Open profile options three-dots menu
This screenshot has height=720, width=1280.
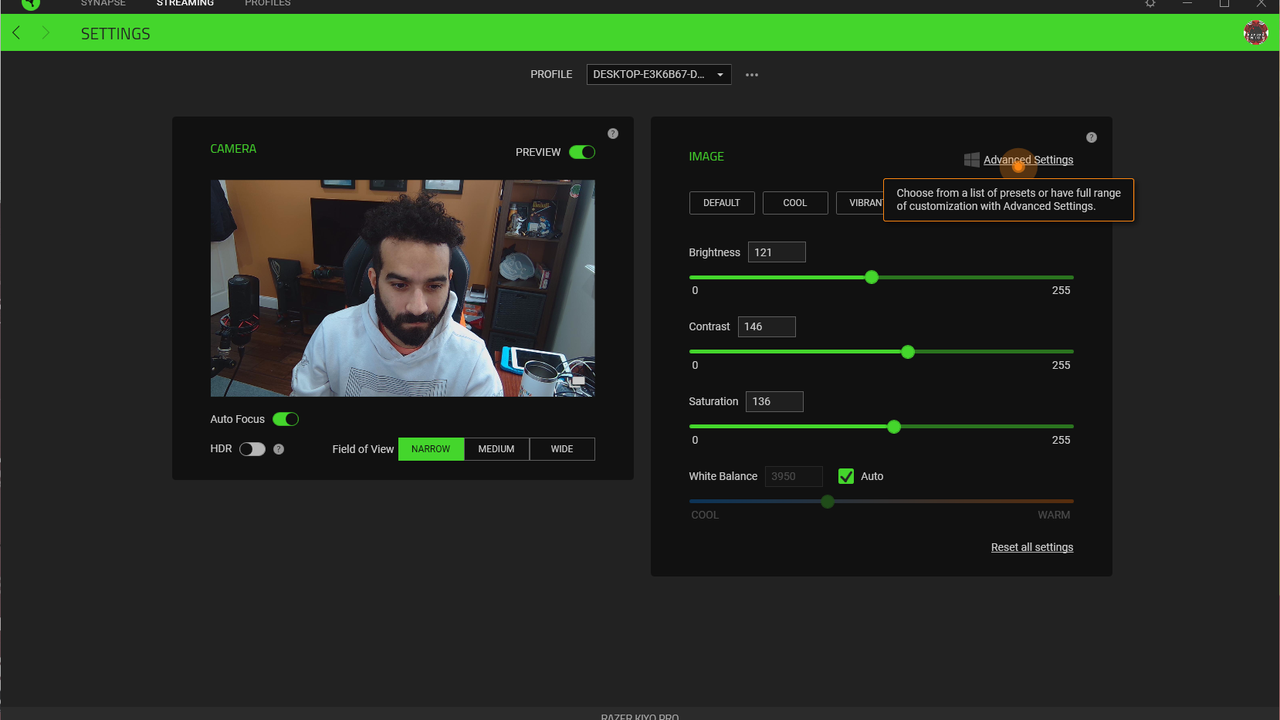click(752, 75)
